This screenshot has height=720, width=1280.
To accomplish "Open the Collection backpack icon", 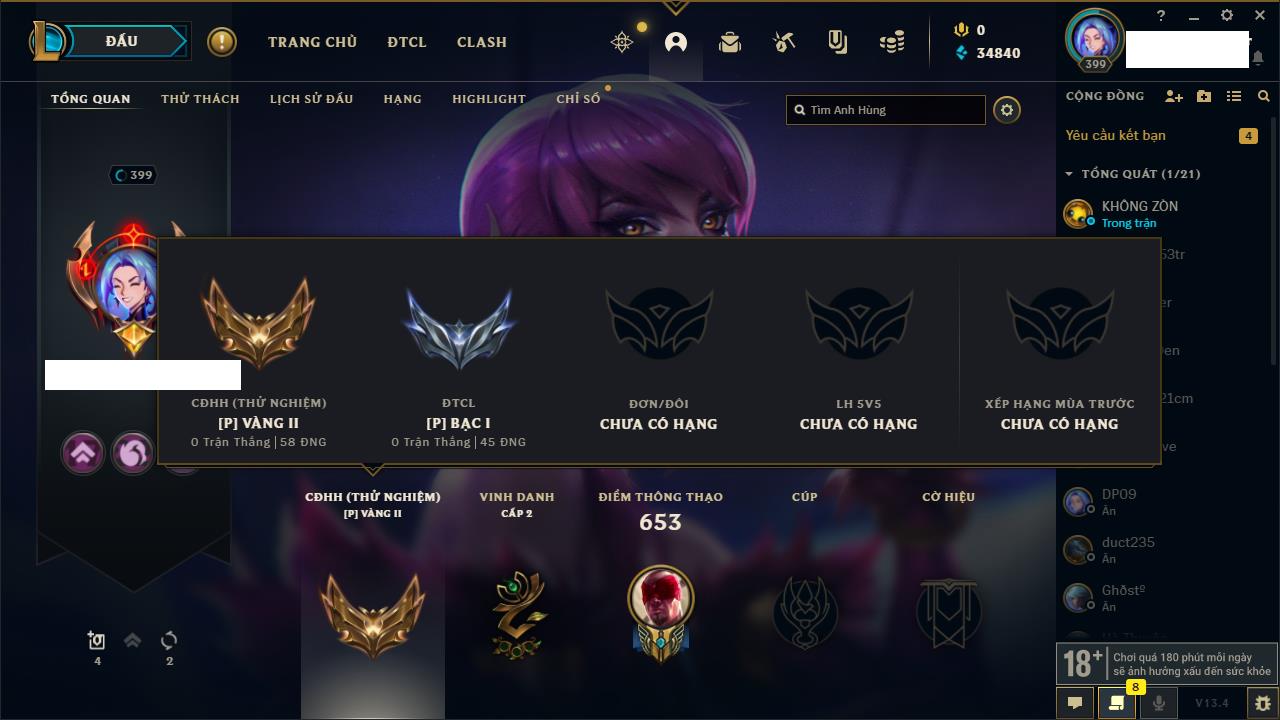I will (x=730, y=42).
